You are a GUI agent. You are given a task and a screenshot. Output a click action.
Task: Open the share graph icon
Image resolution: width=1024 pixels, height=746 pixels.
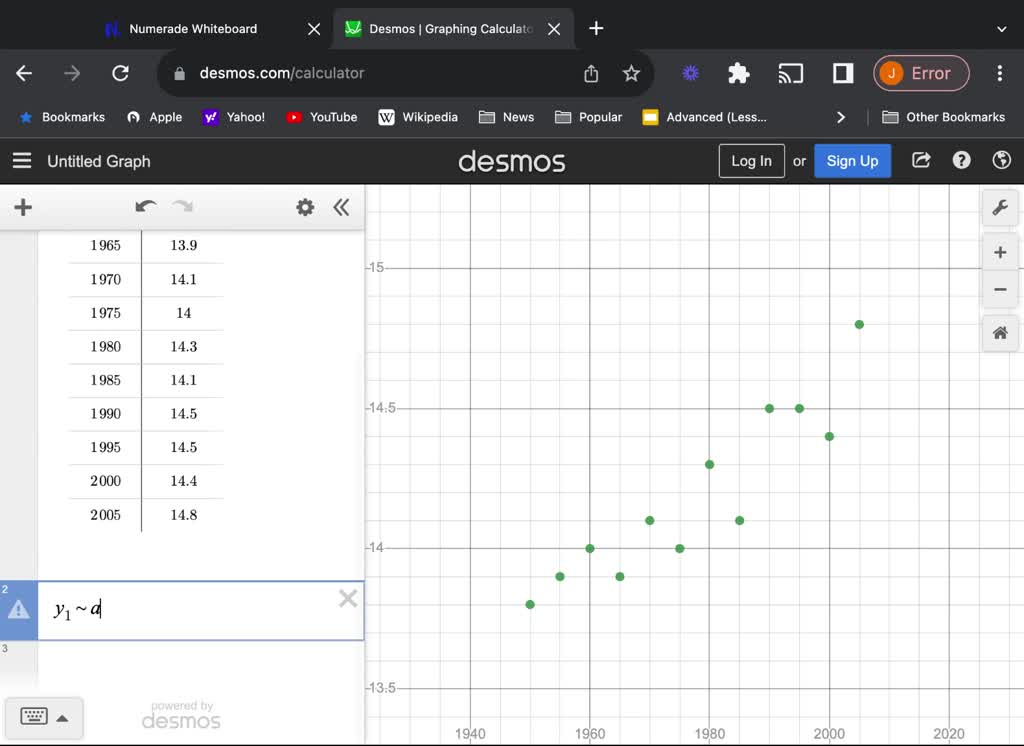[x=920, y=160]
